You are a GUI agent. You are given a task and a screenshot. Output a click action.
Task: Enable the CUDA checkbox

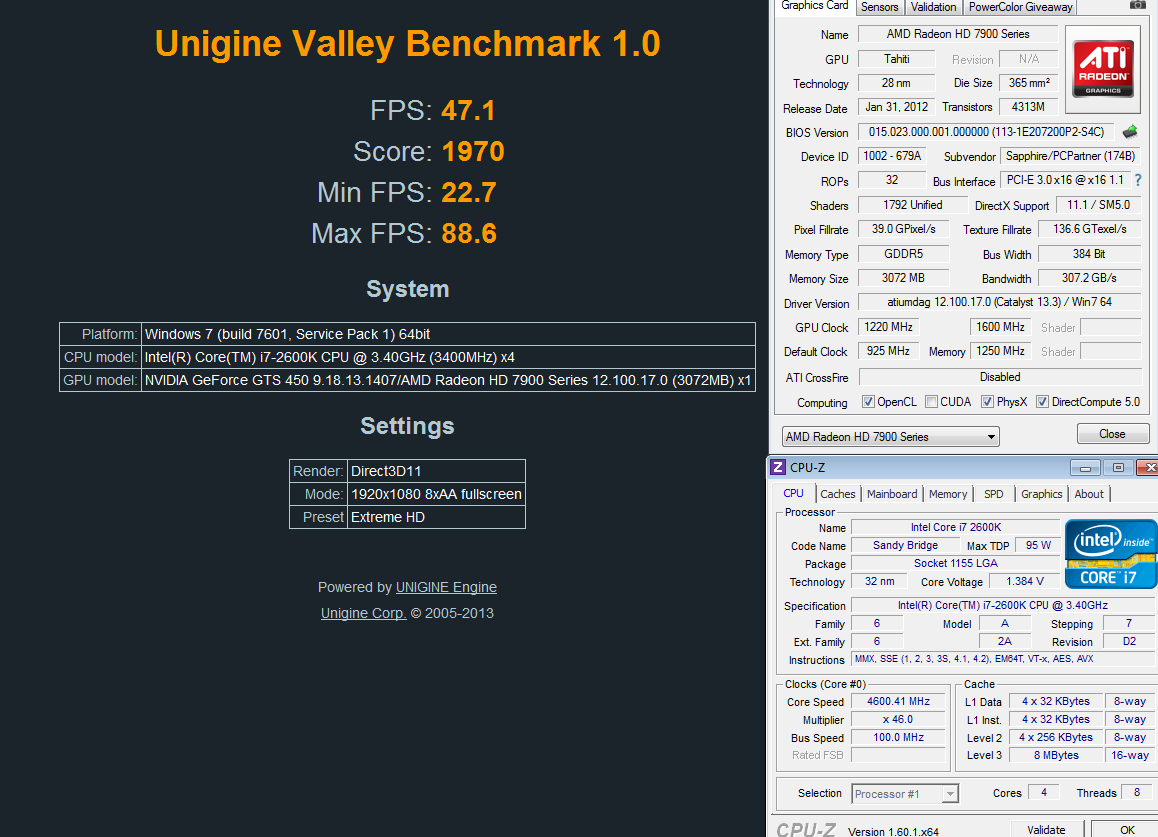(932, 402)
